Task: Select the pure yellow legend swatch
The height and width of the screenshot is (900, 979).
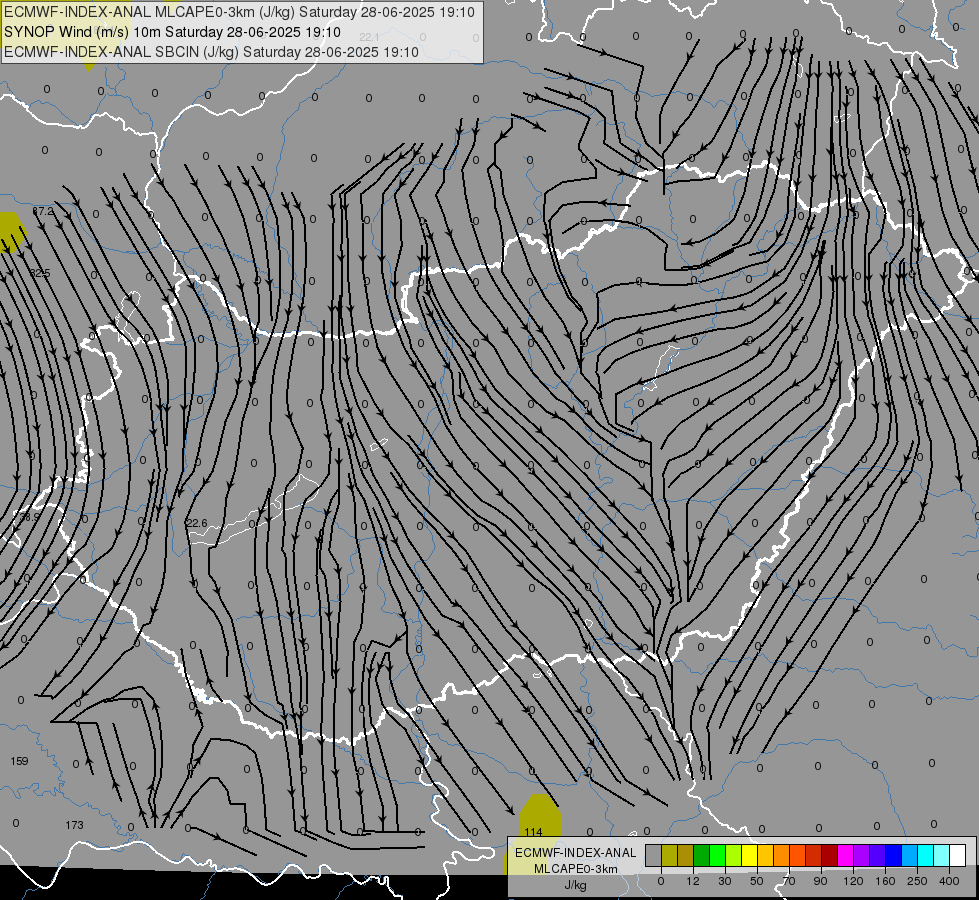Action: tap(749, 855)
